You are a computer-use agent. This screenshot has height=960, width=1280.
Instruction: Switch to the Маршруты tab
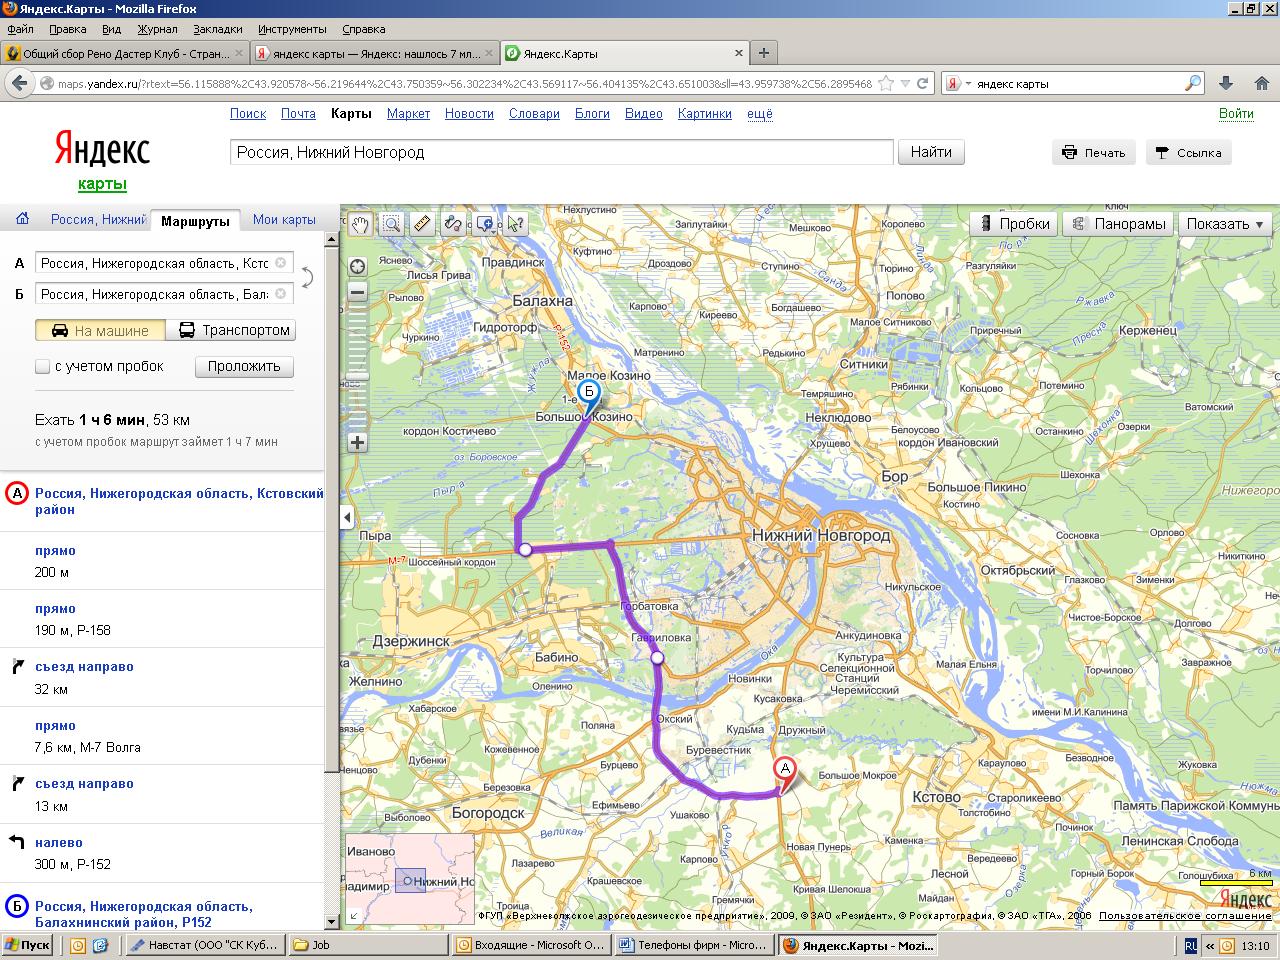(x=195, y=221)
